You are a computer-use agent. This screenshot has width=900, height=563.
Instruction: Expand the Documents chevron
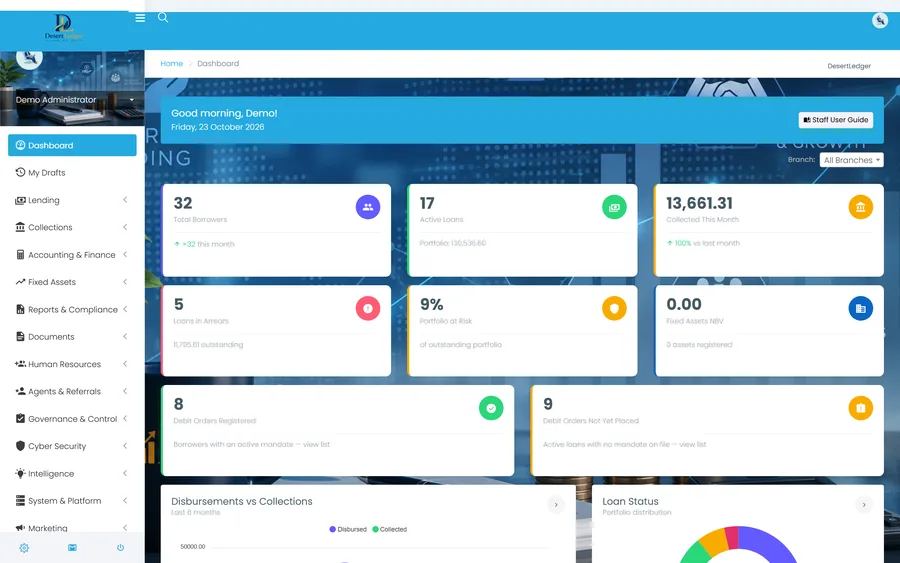pyautogui.click(x=125, y=337)
